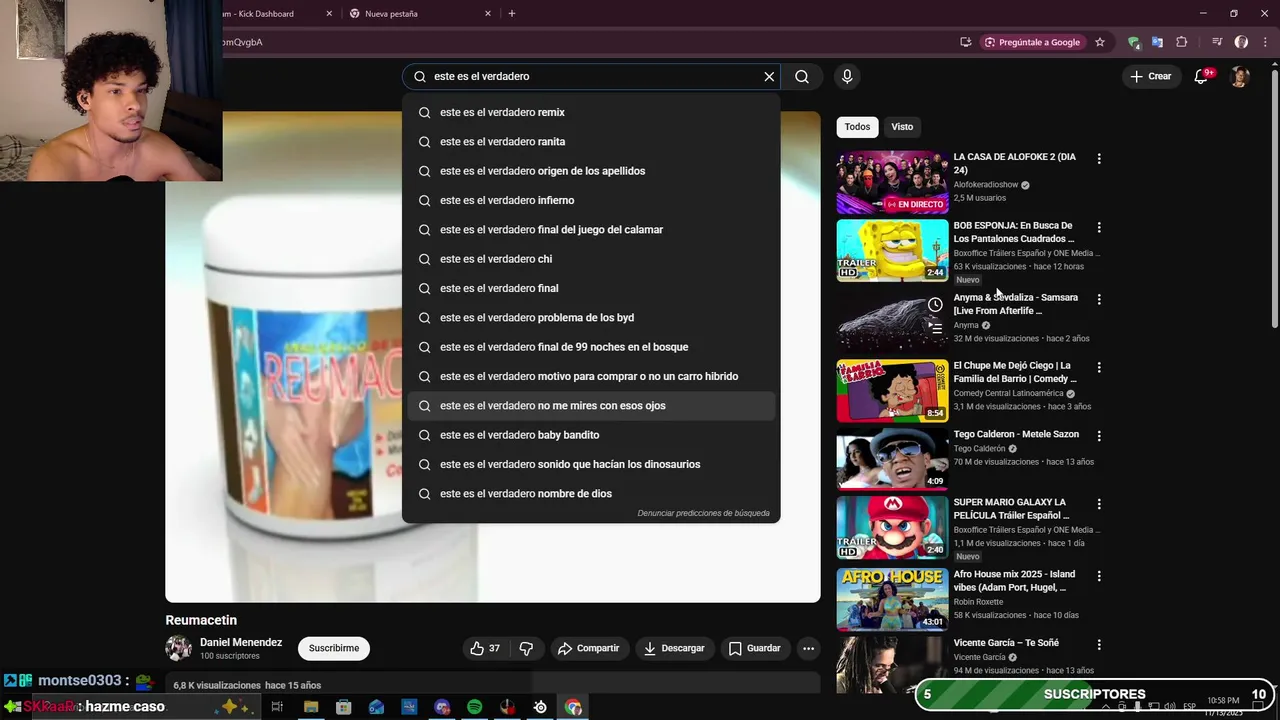
Task: Open La Casa de Alofoke 2 thumbnail
Action: [892, 182]
